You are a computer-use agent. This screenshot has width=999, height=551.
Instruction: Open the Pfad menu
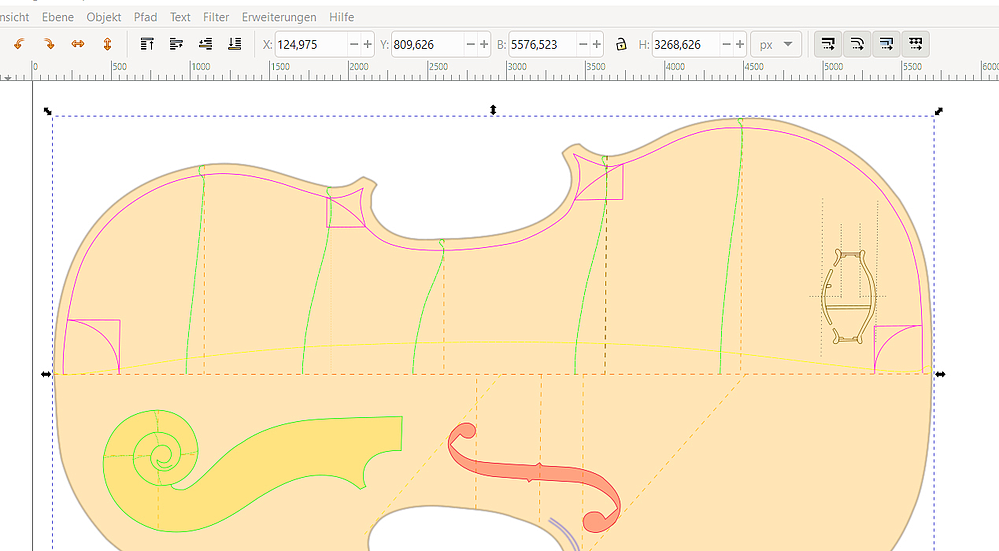tap(145, 17)
